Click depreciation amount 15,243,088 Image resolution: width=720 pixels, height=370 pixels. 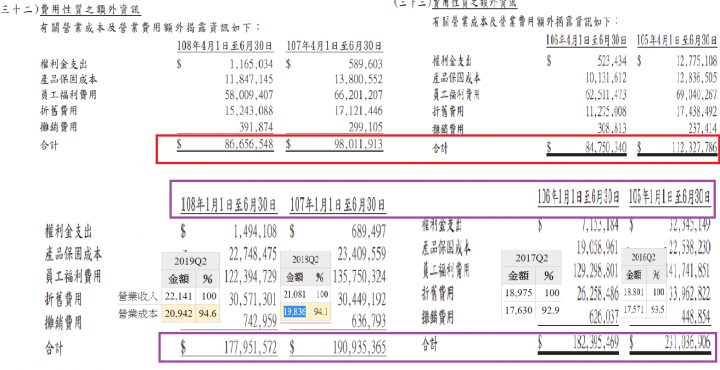click(x=249, y=111)
